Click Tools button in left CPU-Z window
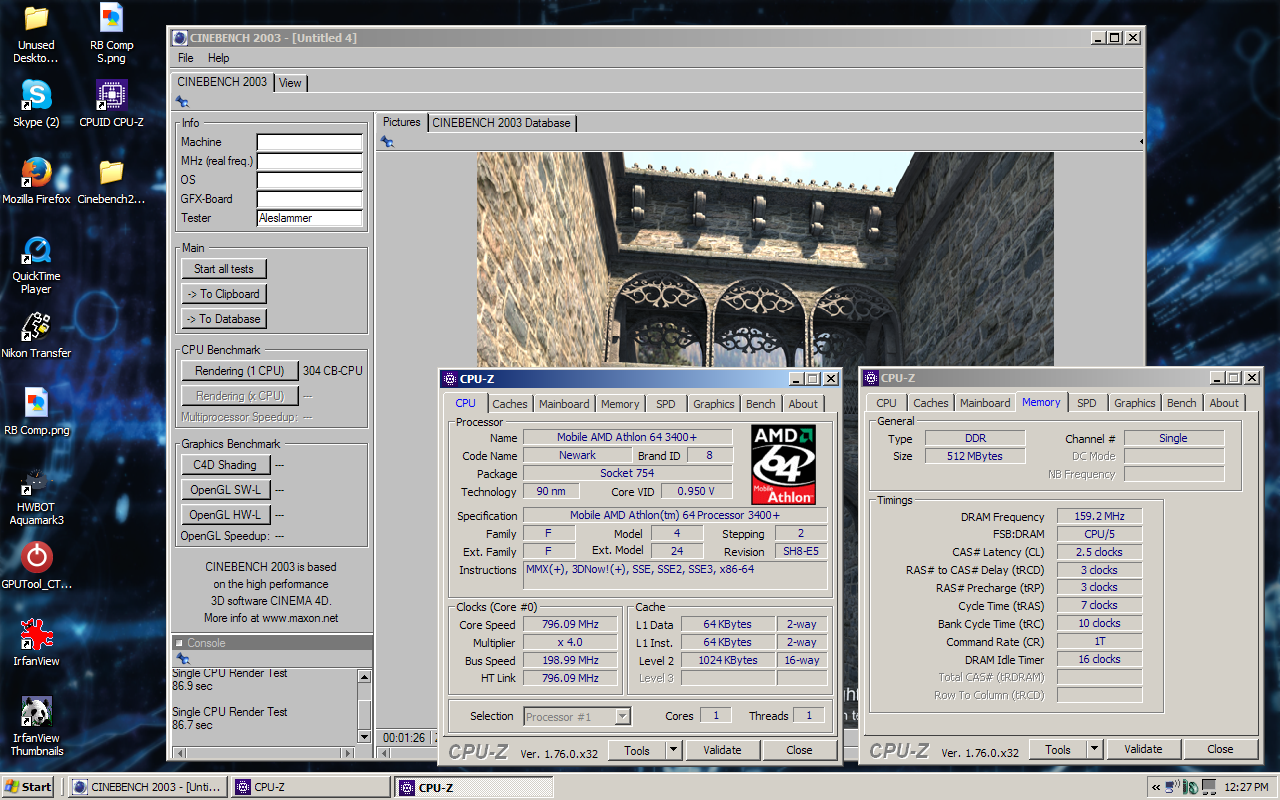Viewport: 1280px width, 800px height. point(637,750)
